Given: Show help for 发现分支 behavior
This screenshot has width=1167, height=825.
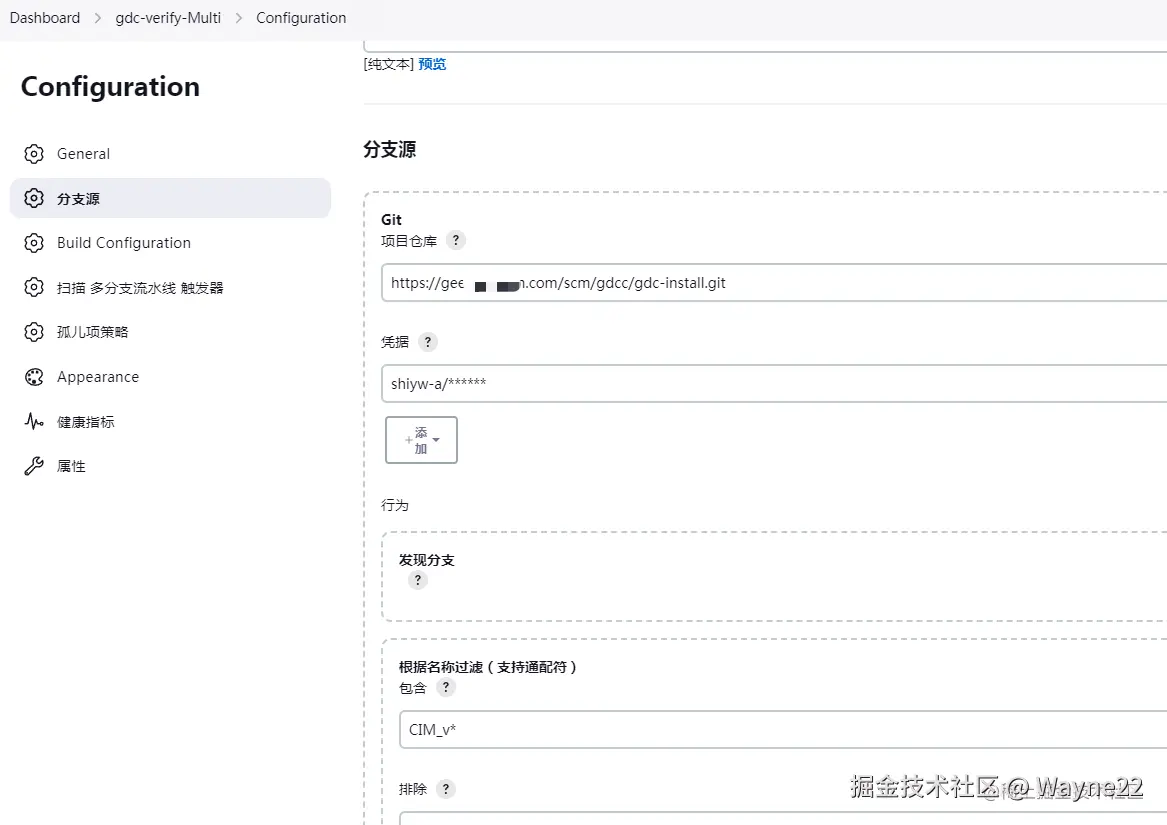Looking at the screenshot, I should 418,580.
